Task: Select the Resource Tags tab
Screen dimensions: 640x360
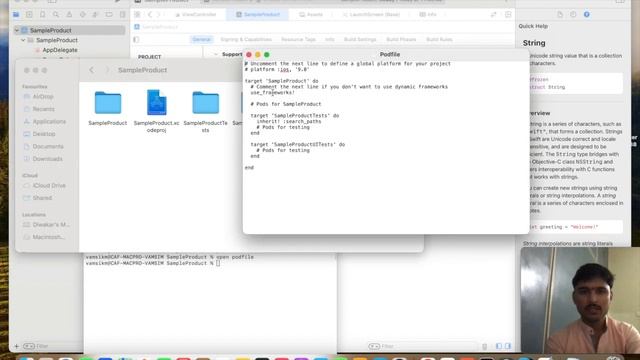Action: tap(298, 40)
